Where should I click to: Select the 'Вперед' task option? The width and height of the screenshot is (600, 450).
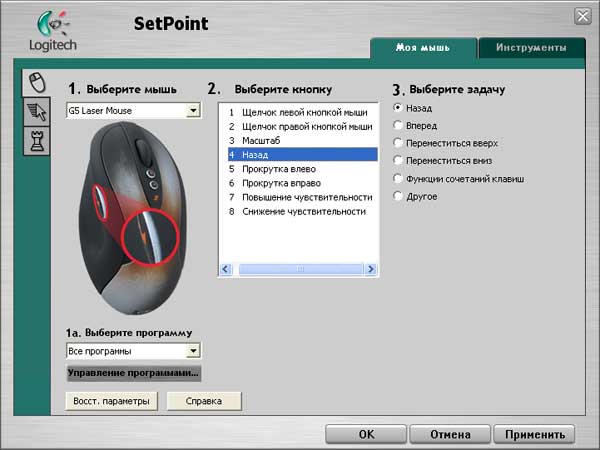[399, 125]
